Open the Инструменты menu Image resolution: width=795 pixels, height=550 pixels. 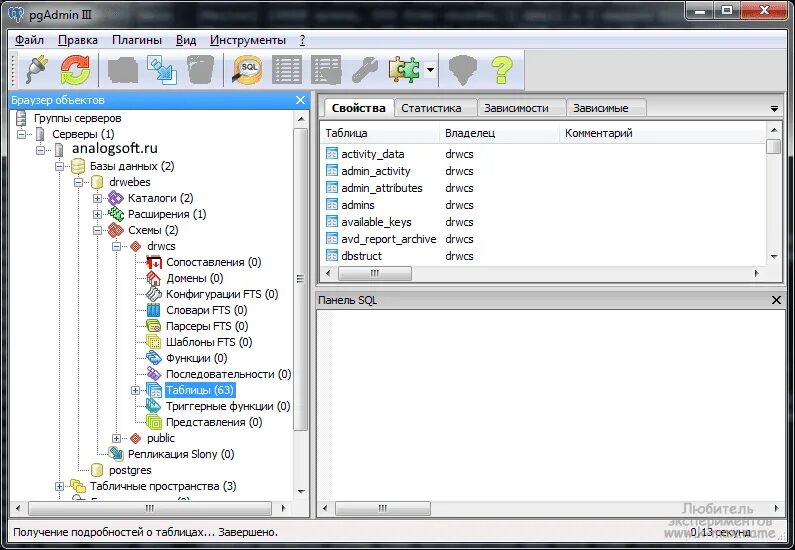(x=248, y=40)
